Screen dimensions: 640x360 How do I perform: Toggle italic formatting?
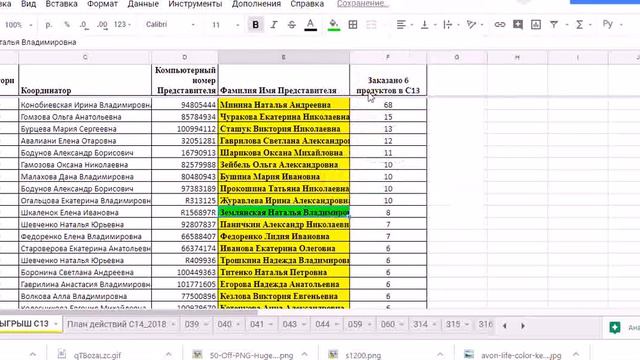(274, 25)
